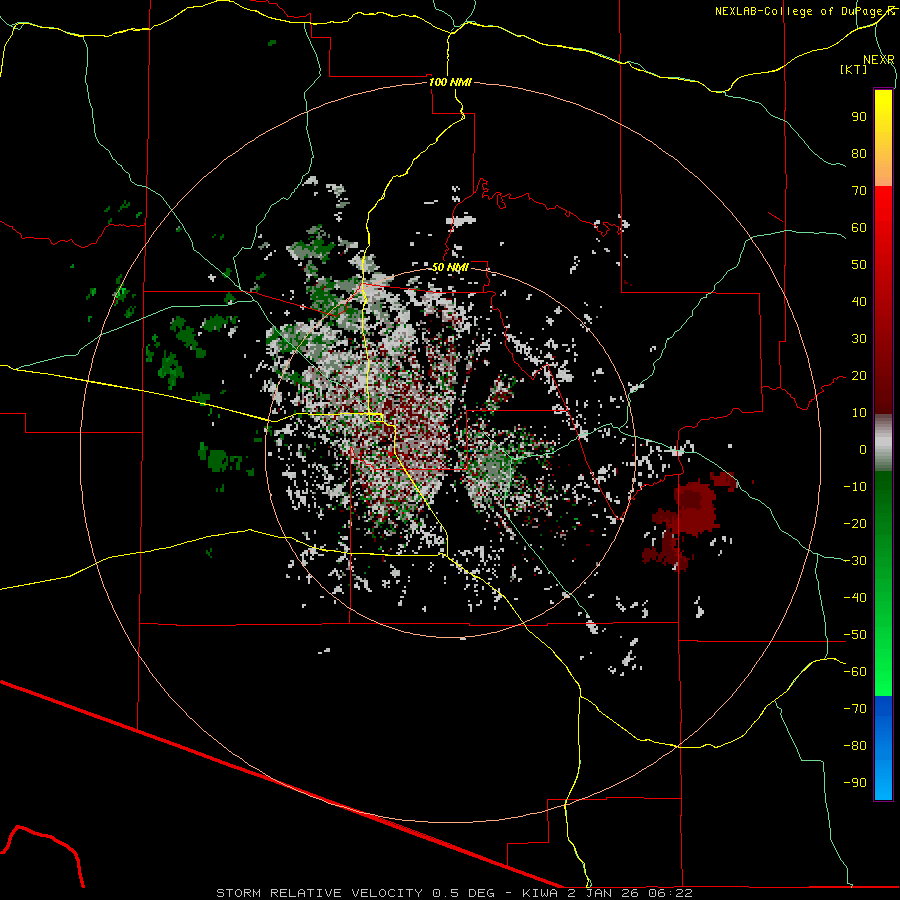Click the 90 value on the velocity scale

point(859,117)
